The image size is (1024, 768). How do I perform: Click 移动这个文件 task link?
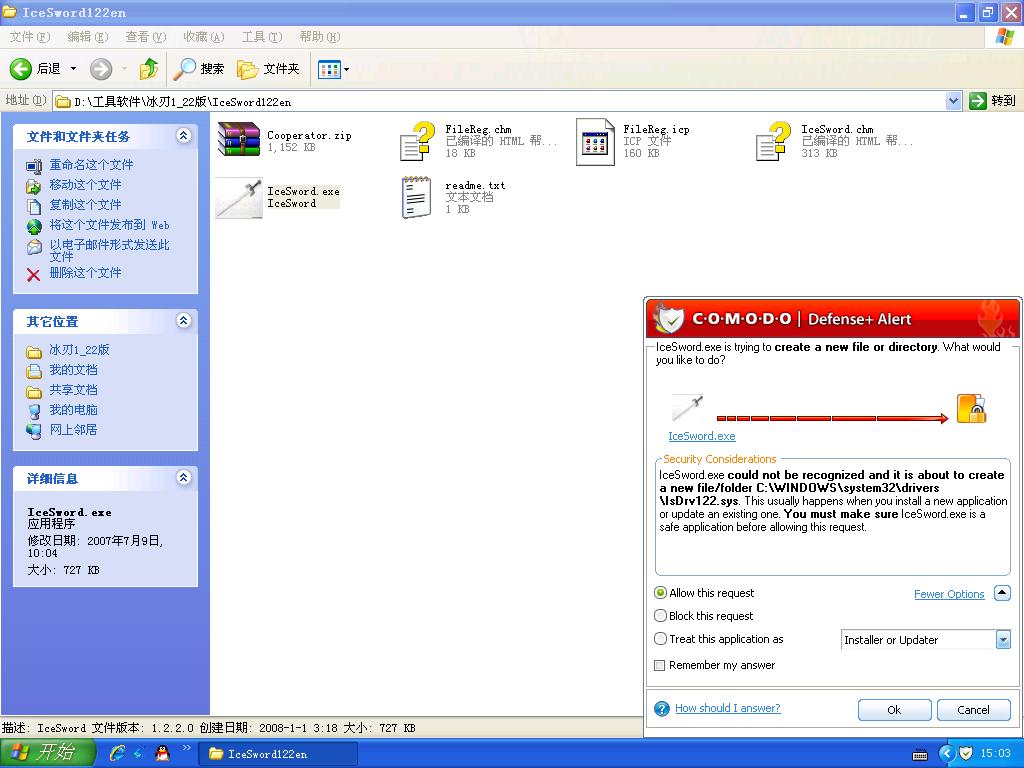86,185
